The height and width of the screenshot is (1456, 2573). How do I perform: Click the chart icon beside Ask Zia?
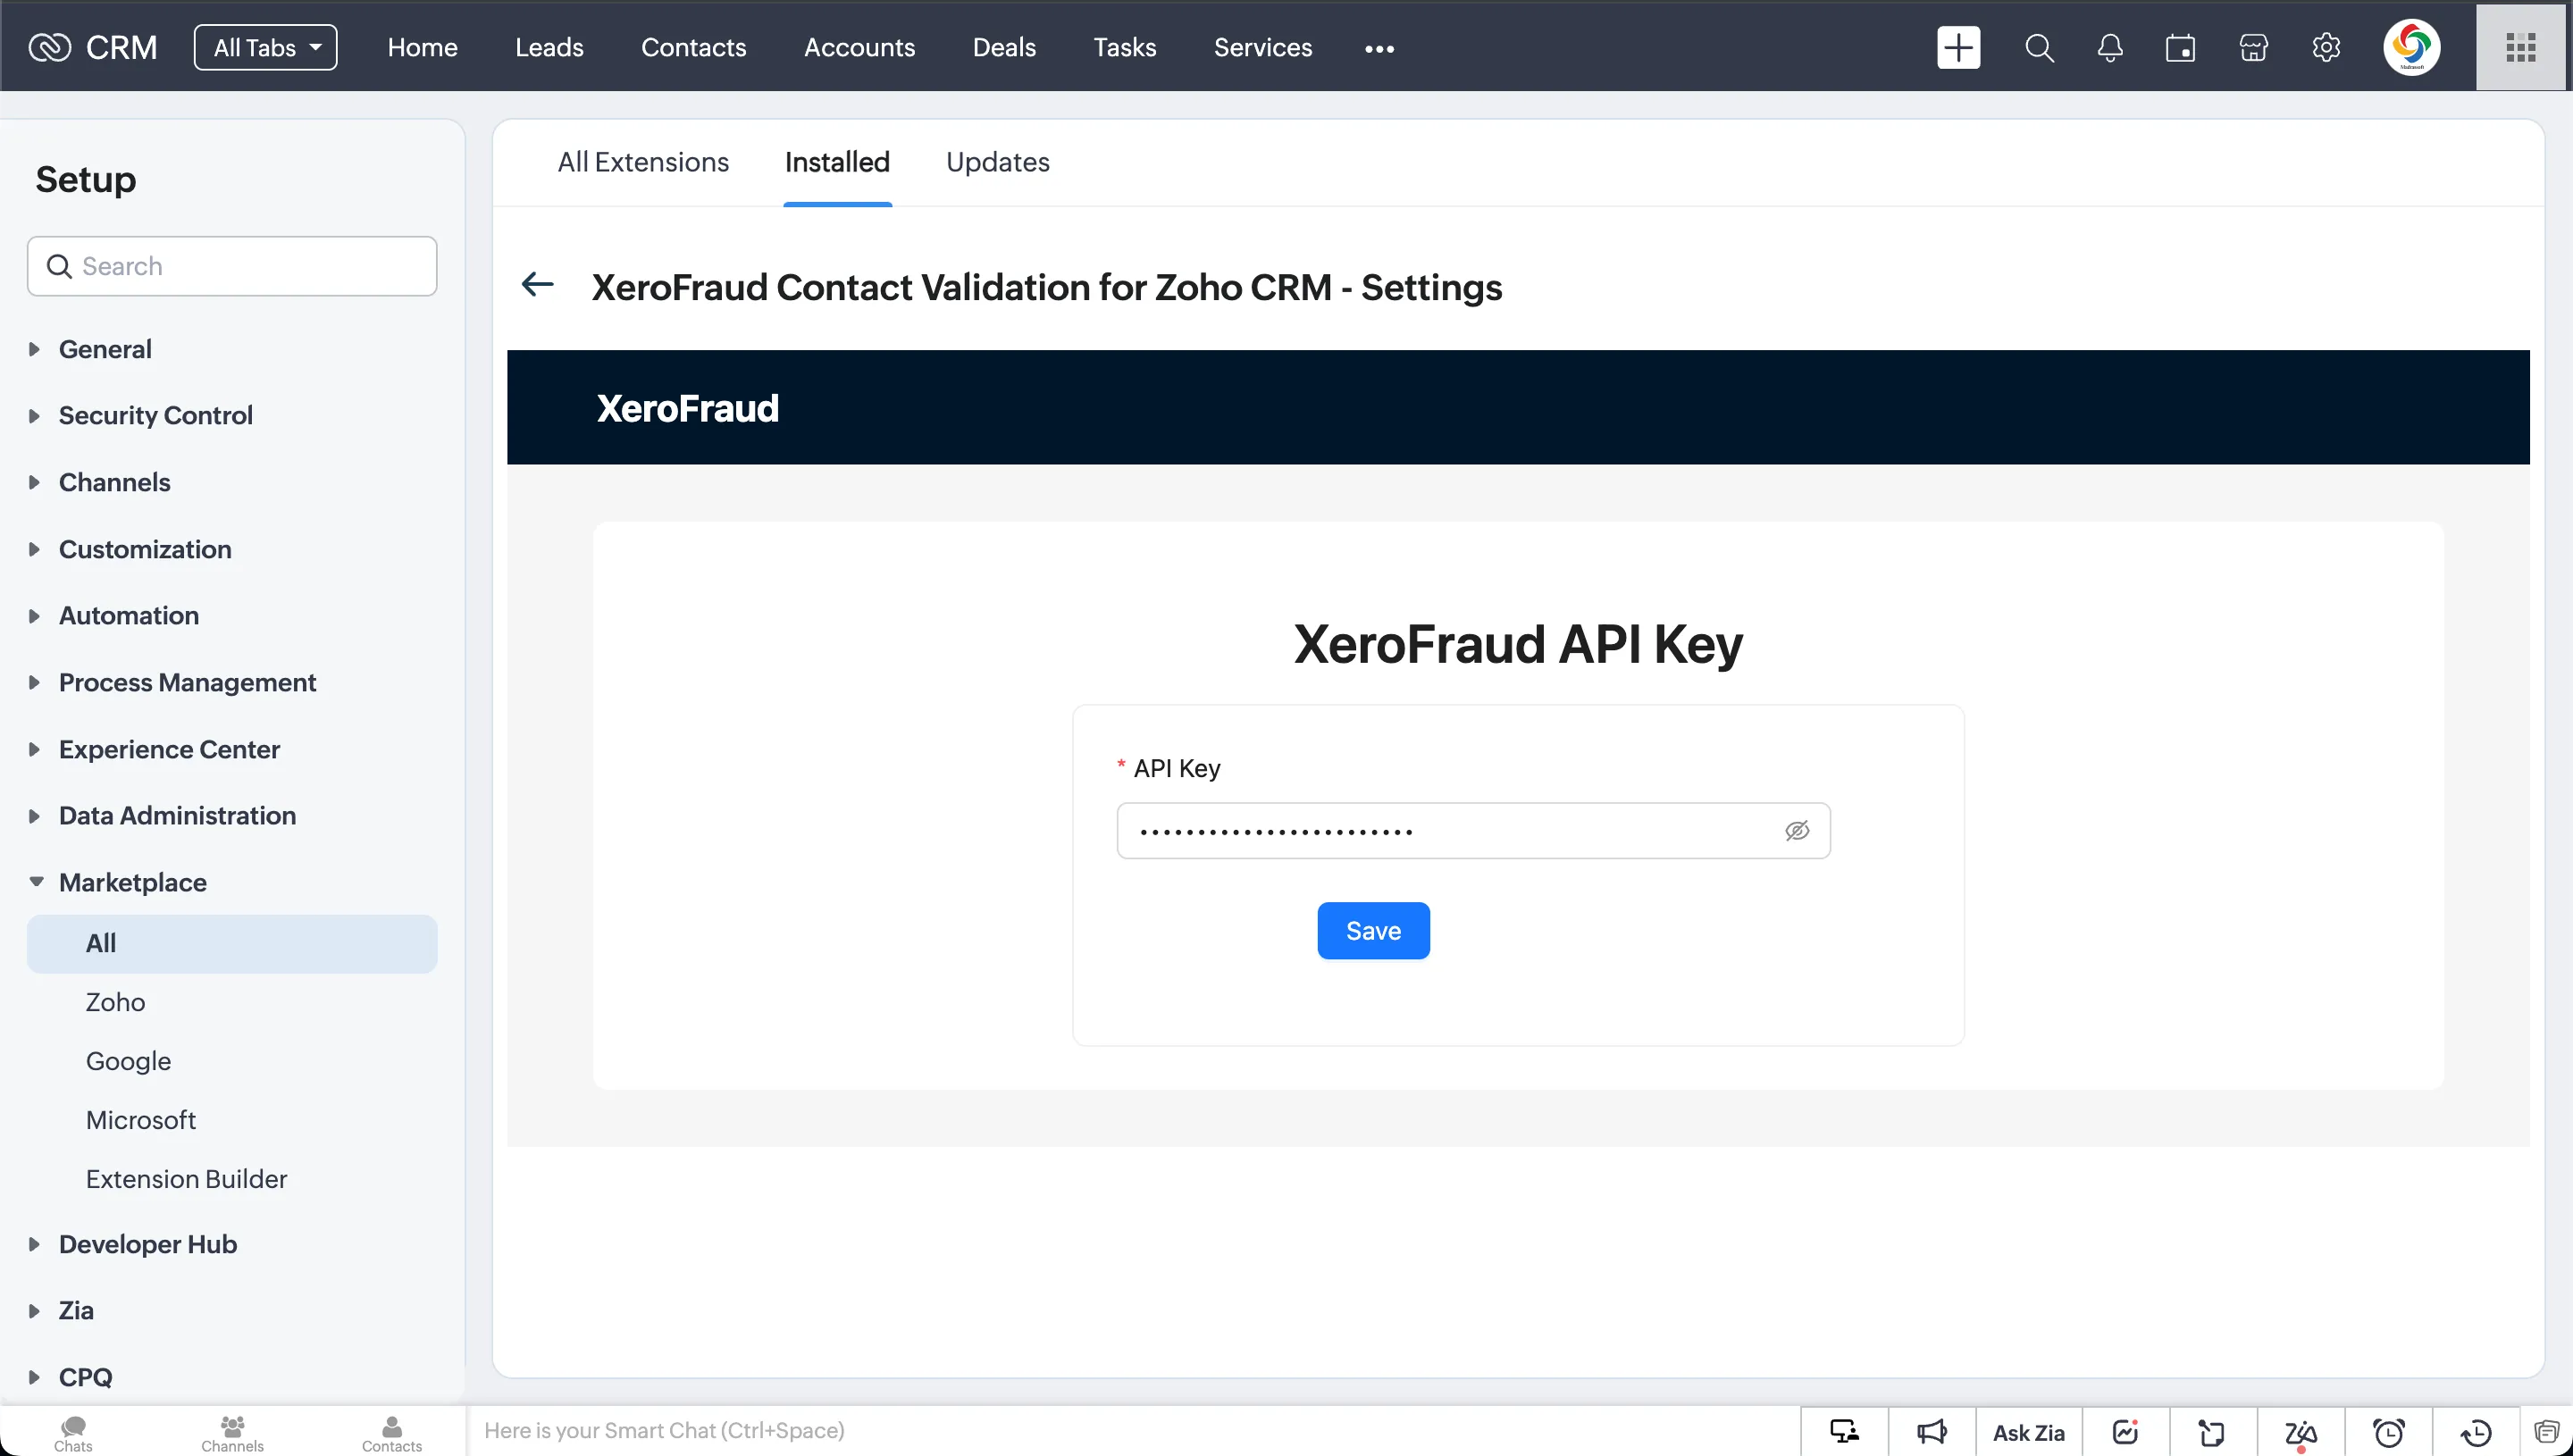[2125, 1432]
